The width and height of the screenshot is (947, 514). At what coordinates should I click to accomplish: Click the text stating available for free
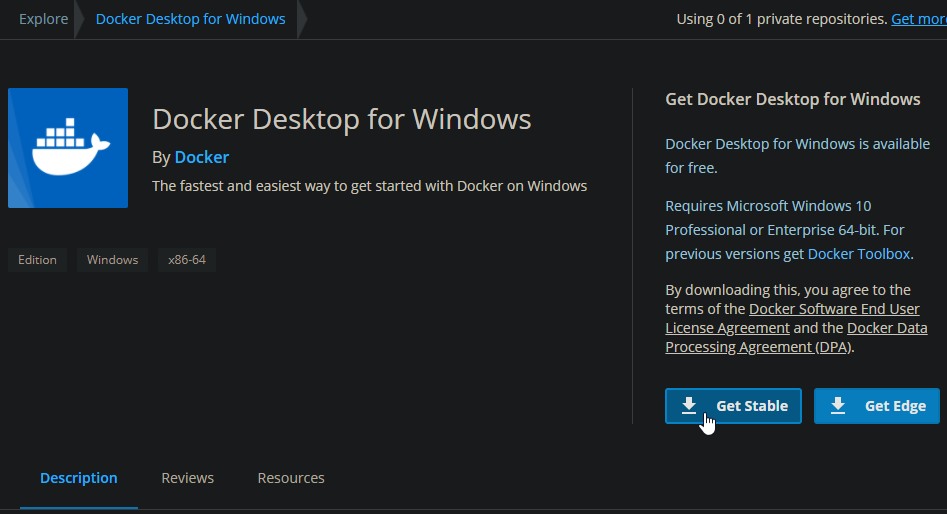(797, 156)
